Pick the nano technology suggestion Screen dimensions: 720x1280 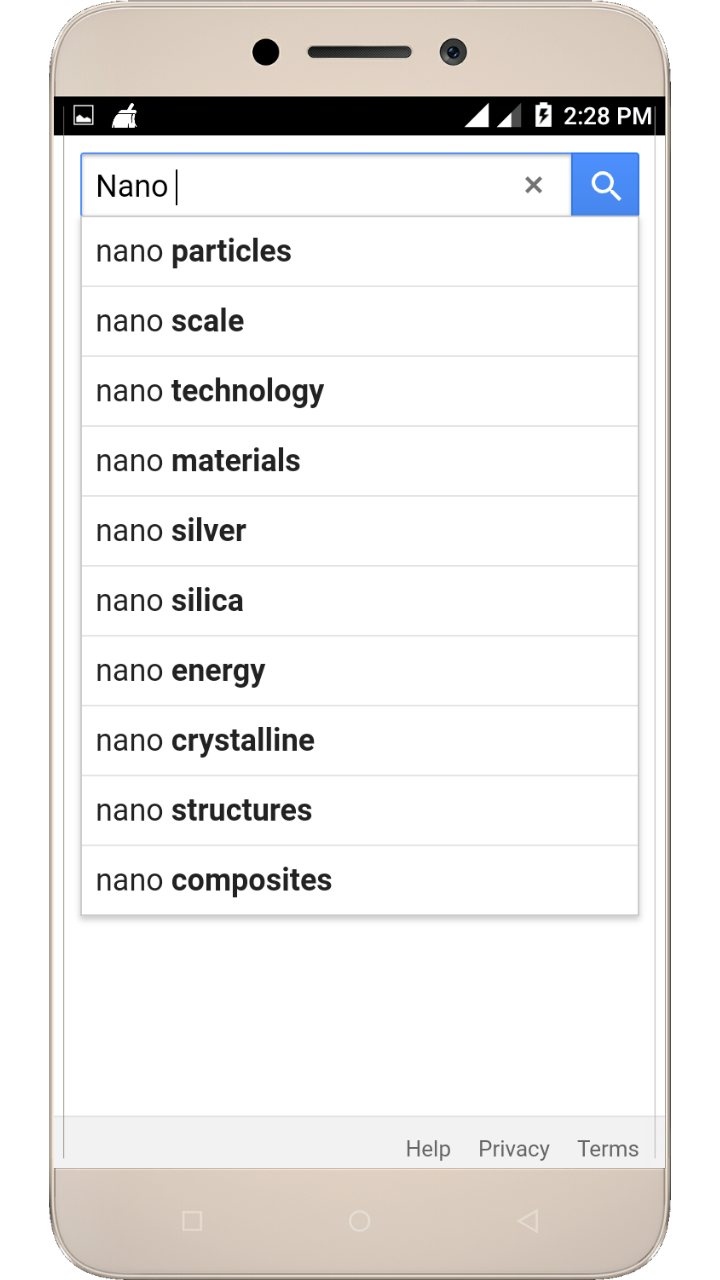(359, 391)
